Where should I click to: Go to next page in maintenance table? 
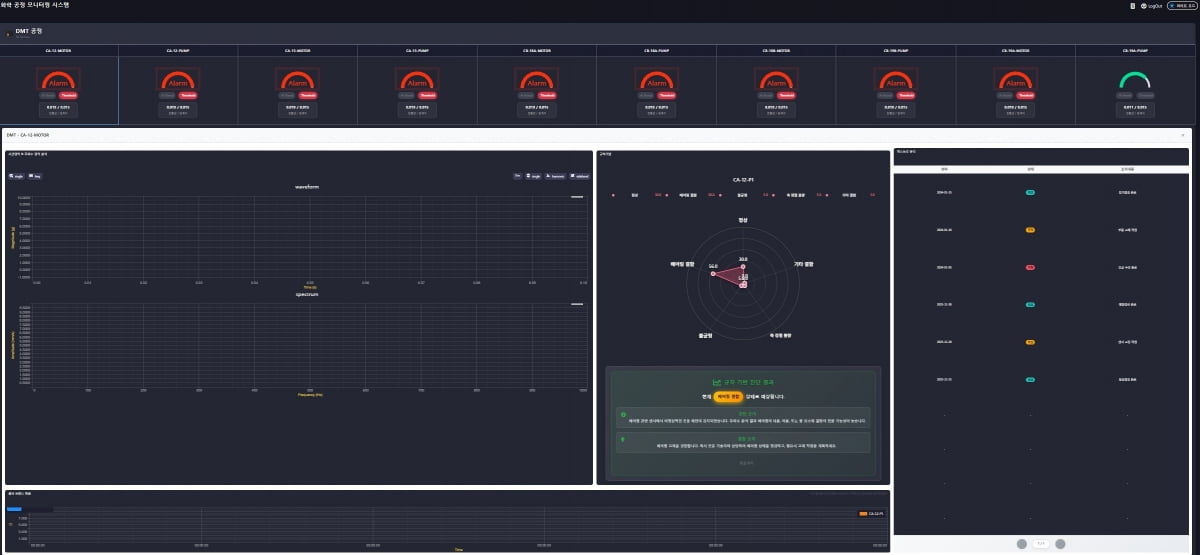[1060, 544]
